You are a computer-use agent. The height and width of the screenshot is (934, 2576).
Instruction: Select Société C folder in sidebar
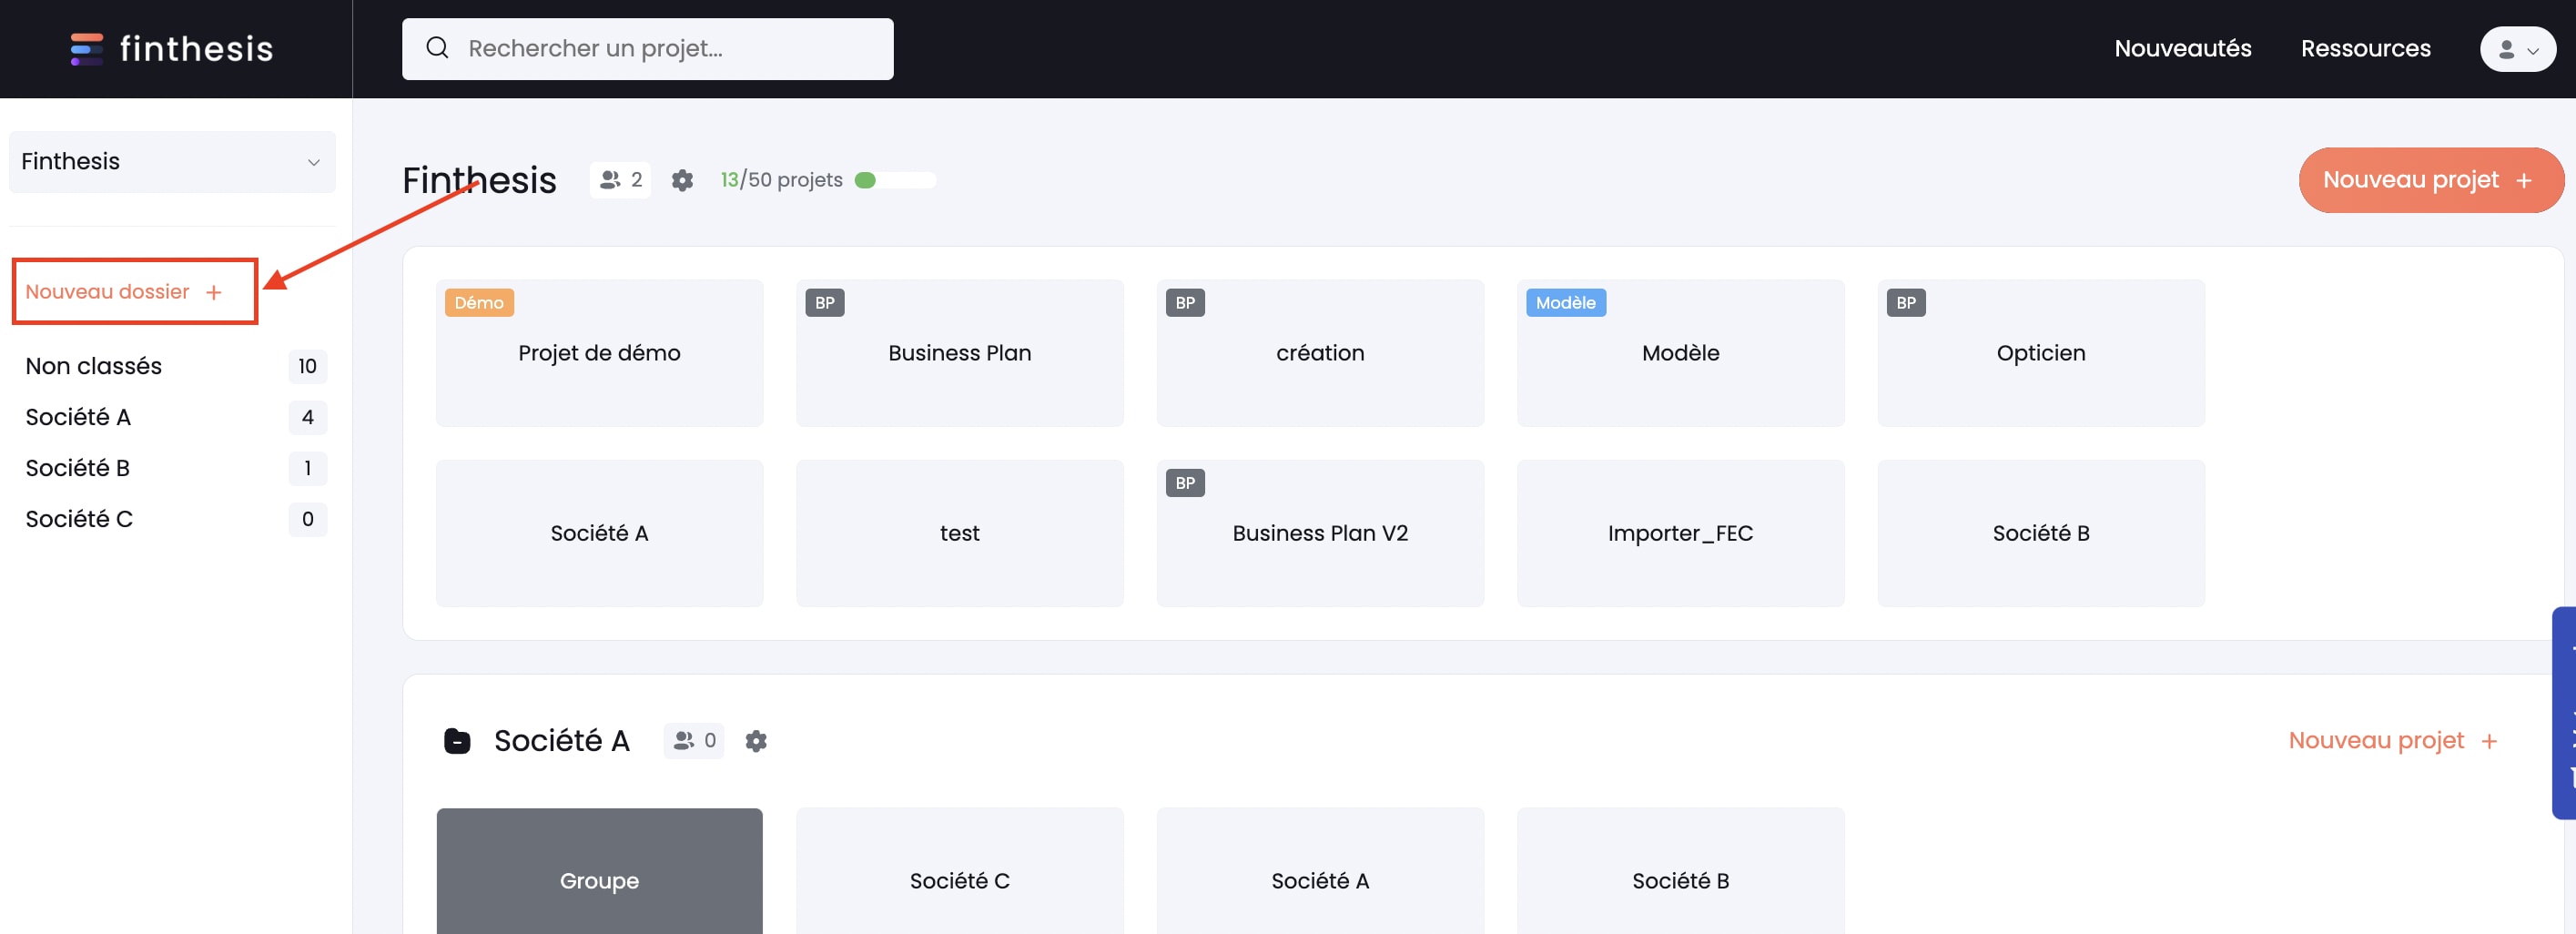point(176,519)
